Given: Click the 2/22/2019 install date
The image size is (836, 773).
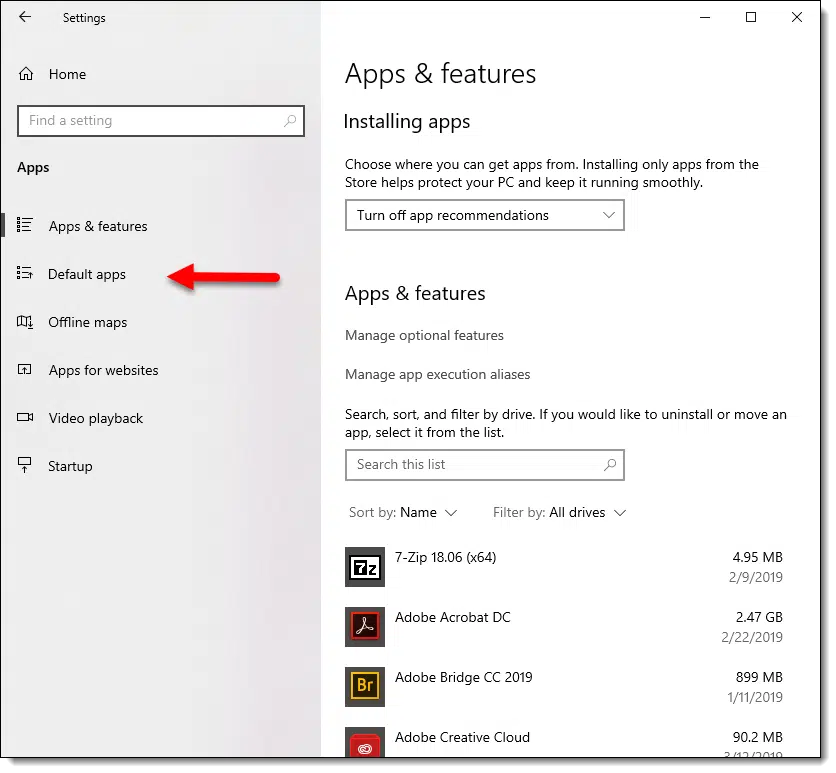Looking at the screenshot, I should coord(752,637).
